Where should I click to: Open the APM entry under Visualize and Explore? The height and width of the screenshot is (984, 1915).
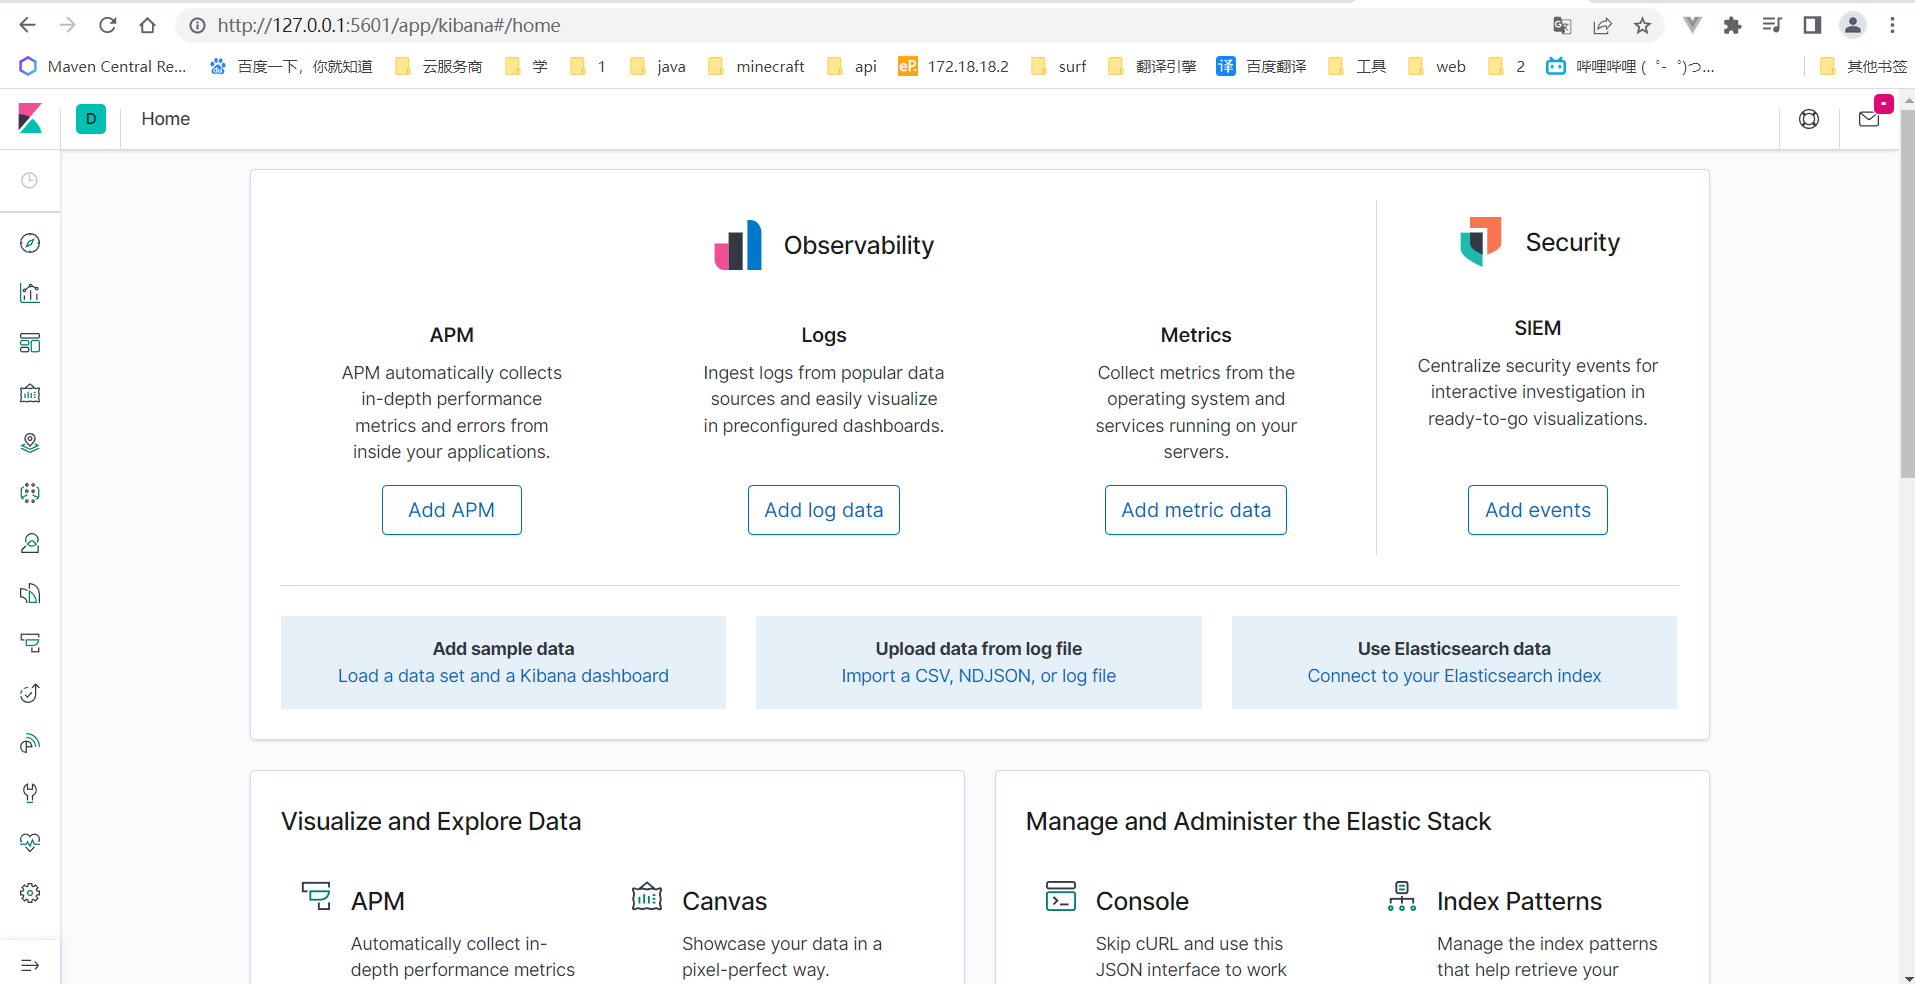tap(378, 901)
